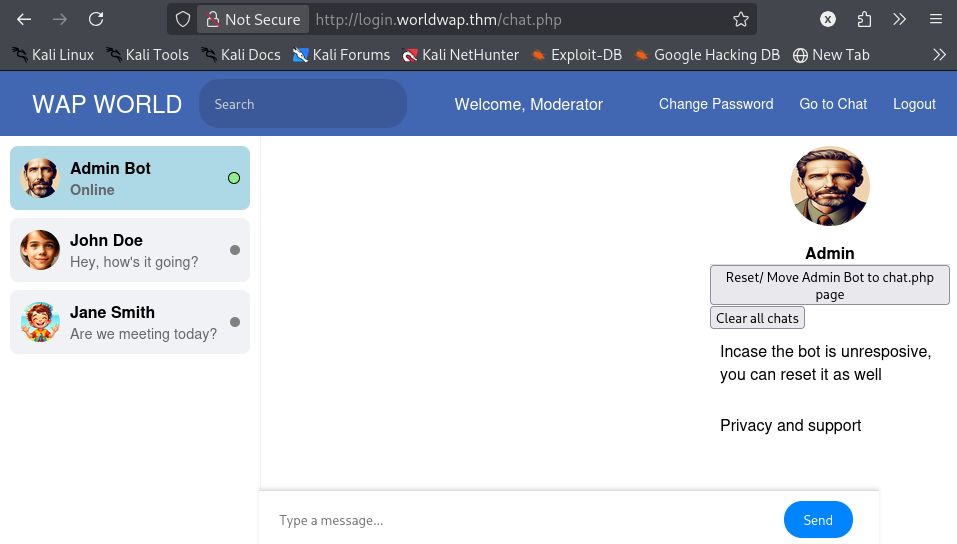Click the circular X extension icon
Screen dimensions: 957x544
[828, 20]
